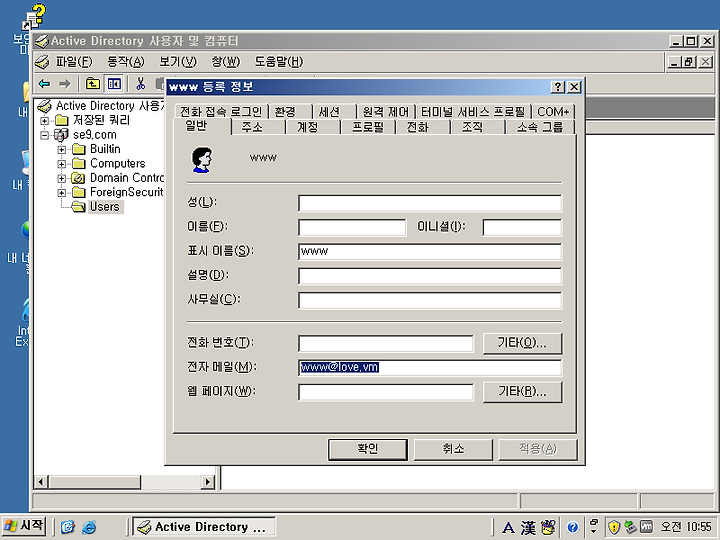Screen dimensions: 720x540
Task: Toggle the console tree show/hide icon
Action: pos(113,84)
